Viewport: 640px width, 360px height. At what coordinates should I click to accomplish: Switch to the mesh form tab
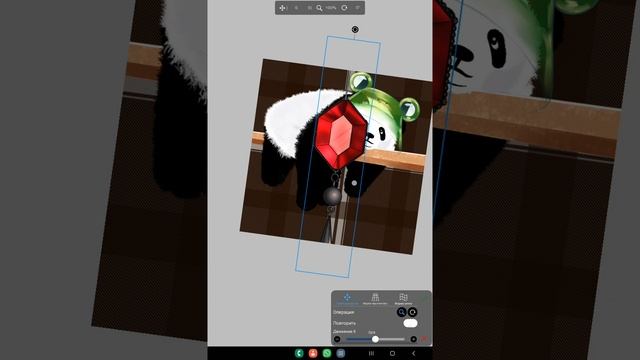403,299
